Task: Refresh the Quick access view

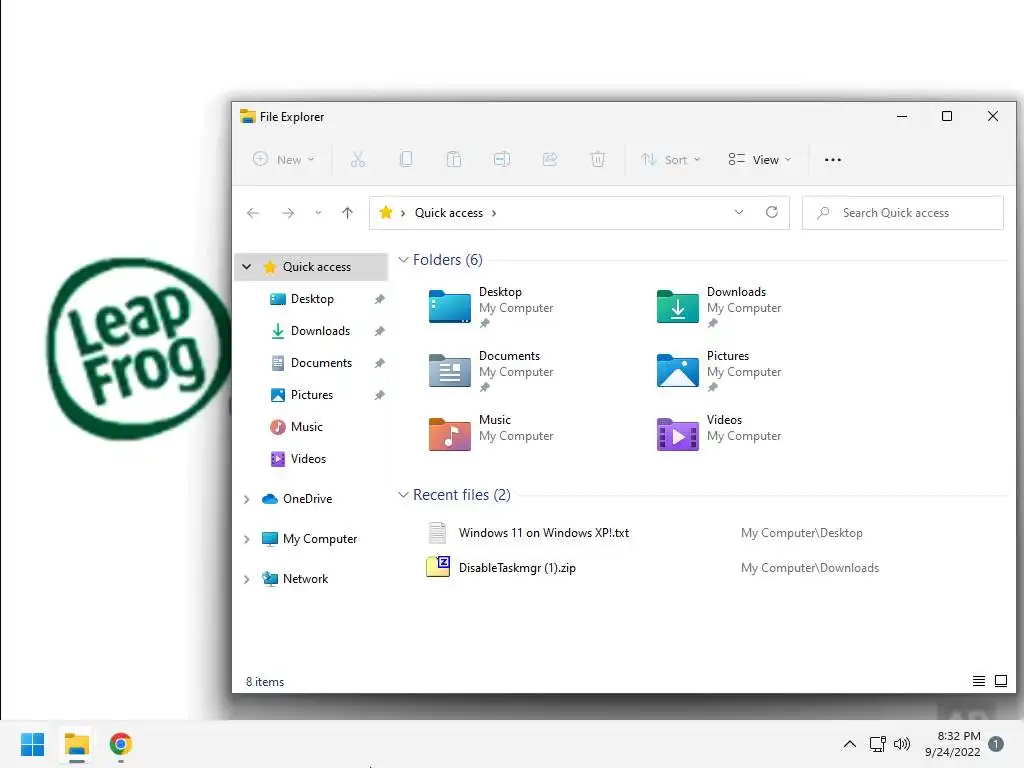Action: coord(772,212)
